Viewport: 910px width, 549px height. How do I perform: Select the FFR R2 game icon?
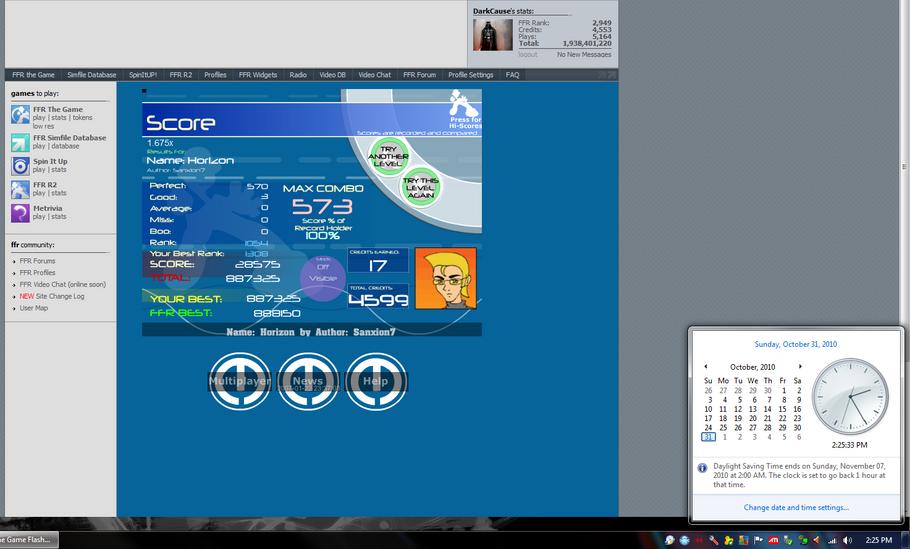tap(20, 189)
